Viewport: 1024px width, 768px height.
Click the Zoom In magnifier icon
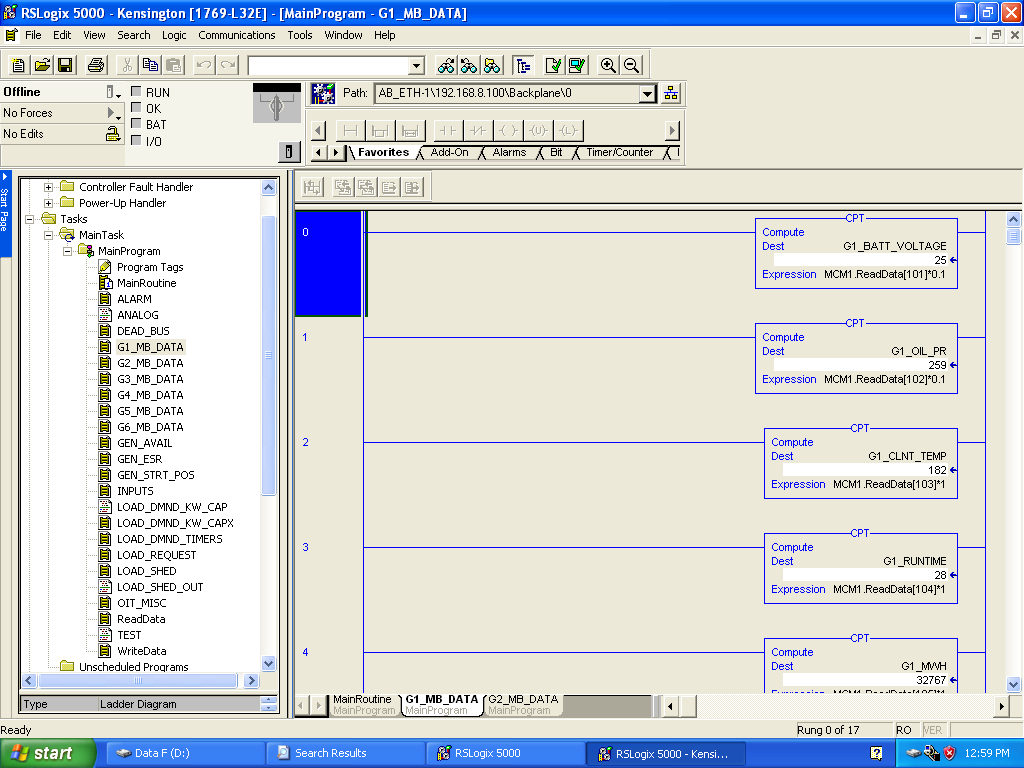coord(608,65)
